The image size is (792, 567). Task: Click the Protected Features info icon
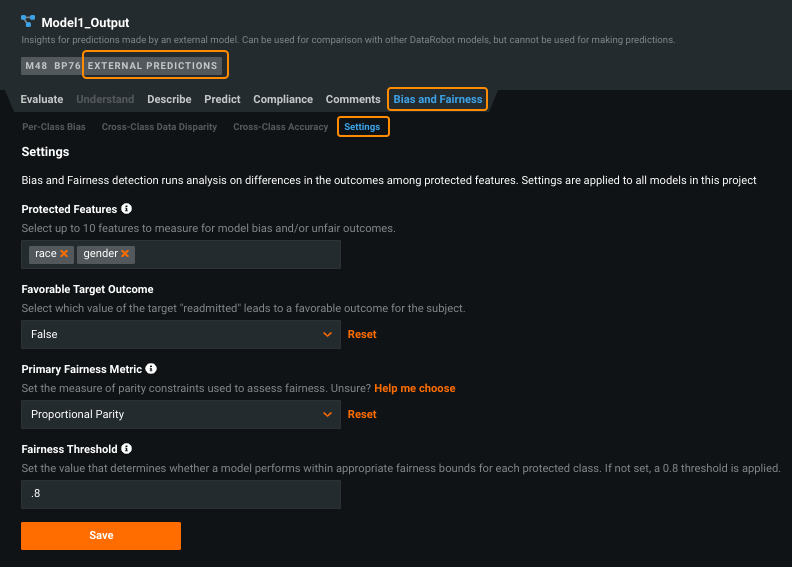[126, 209]
